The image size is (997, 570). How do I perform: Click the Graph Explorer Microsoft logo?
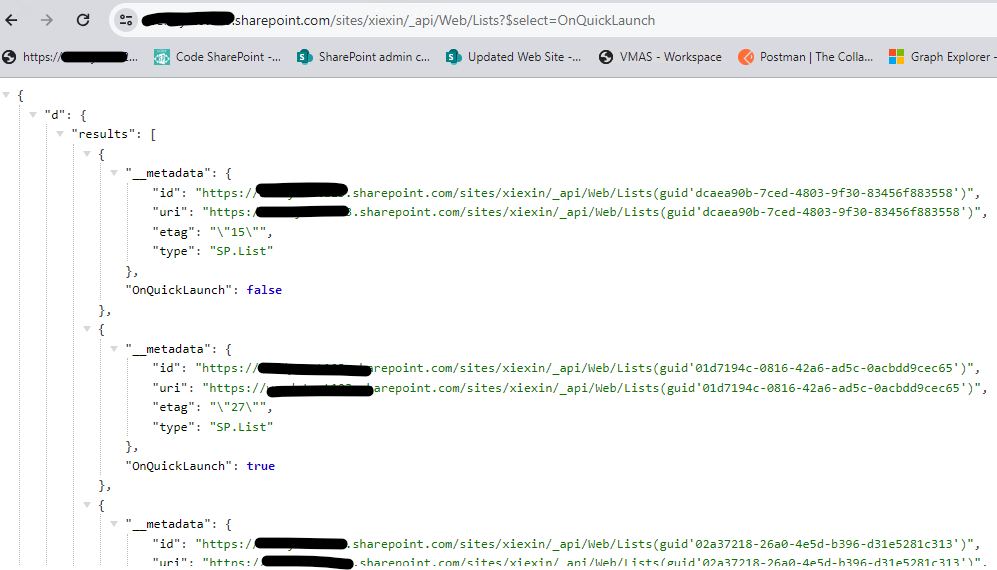click(897, 57)
